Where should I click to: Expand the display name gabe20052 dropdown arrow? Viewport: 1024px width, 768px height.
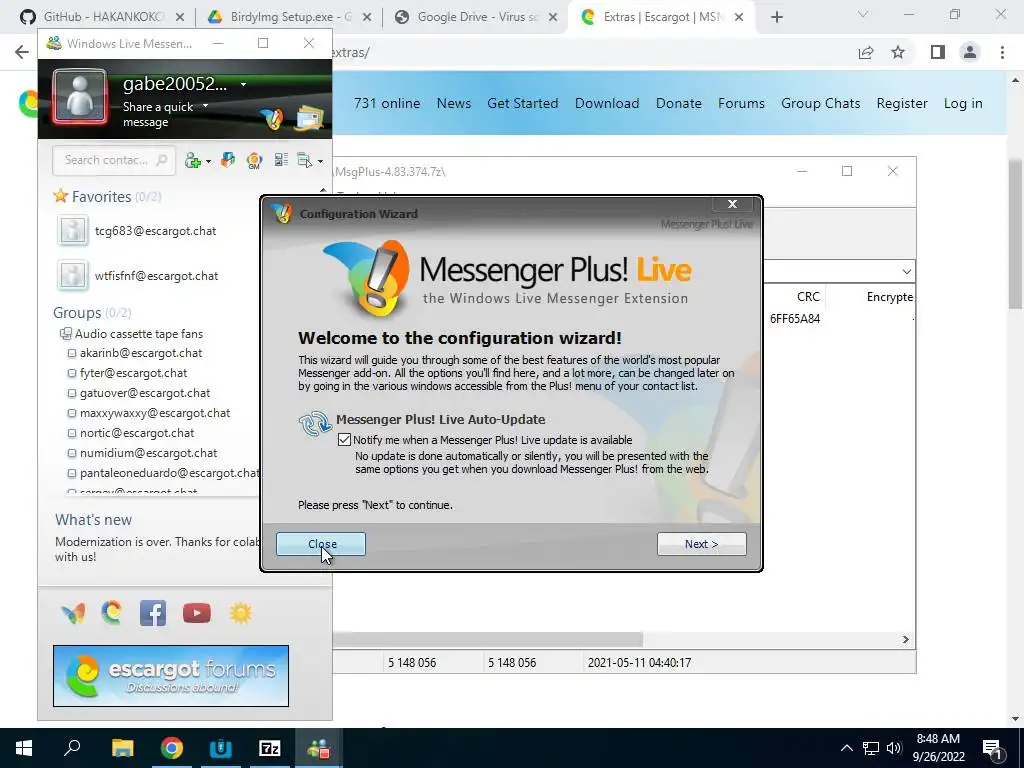click(243, 84)
